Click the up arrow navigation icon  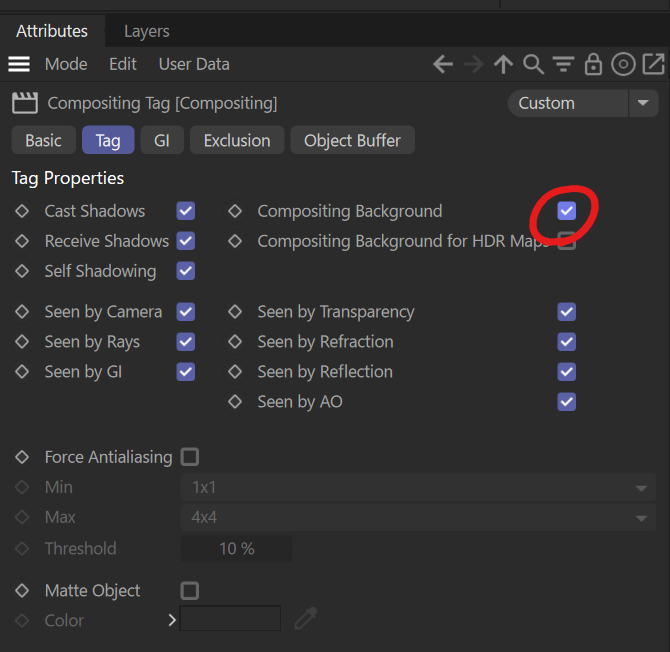point(503,65)
